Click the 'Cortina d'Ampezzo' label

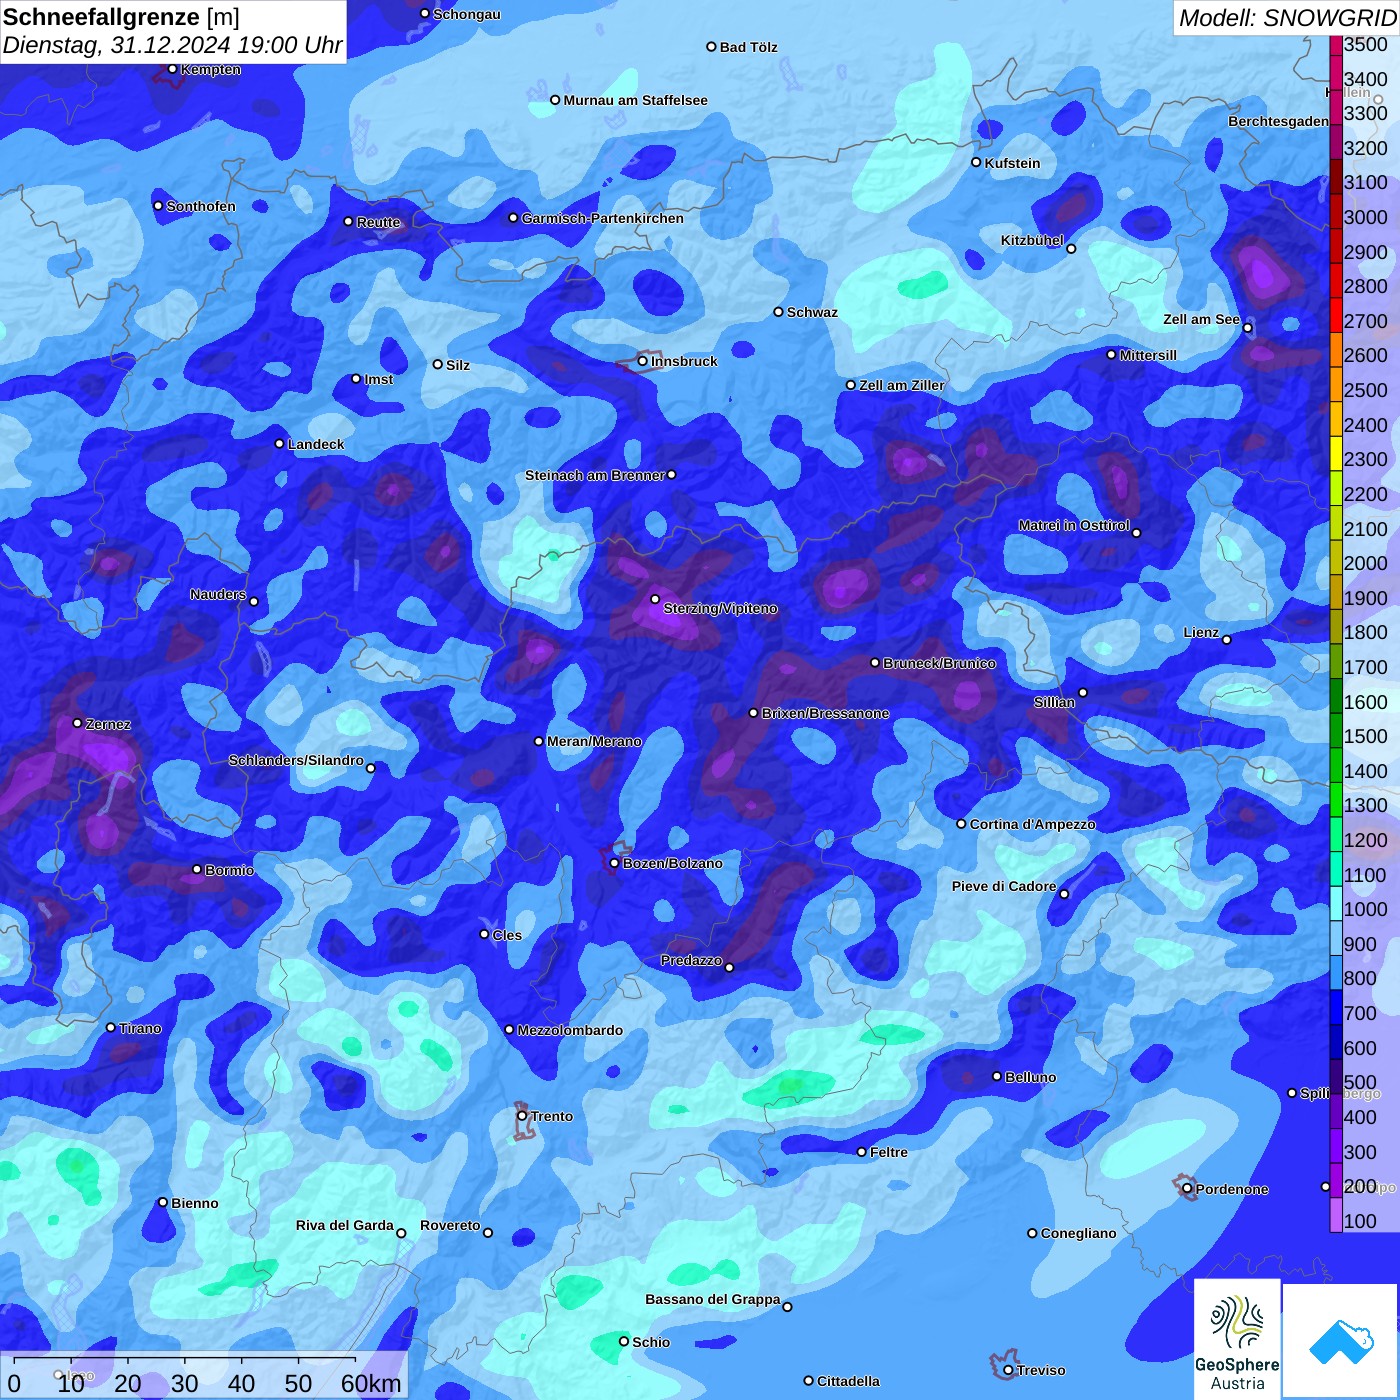tap(1032, 824)
